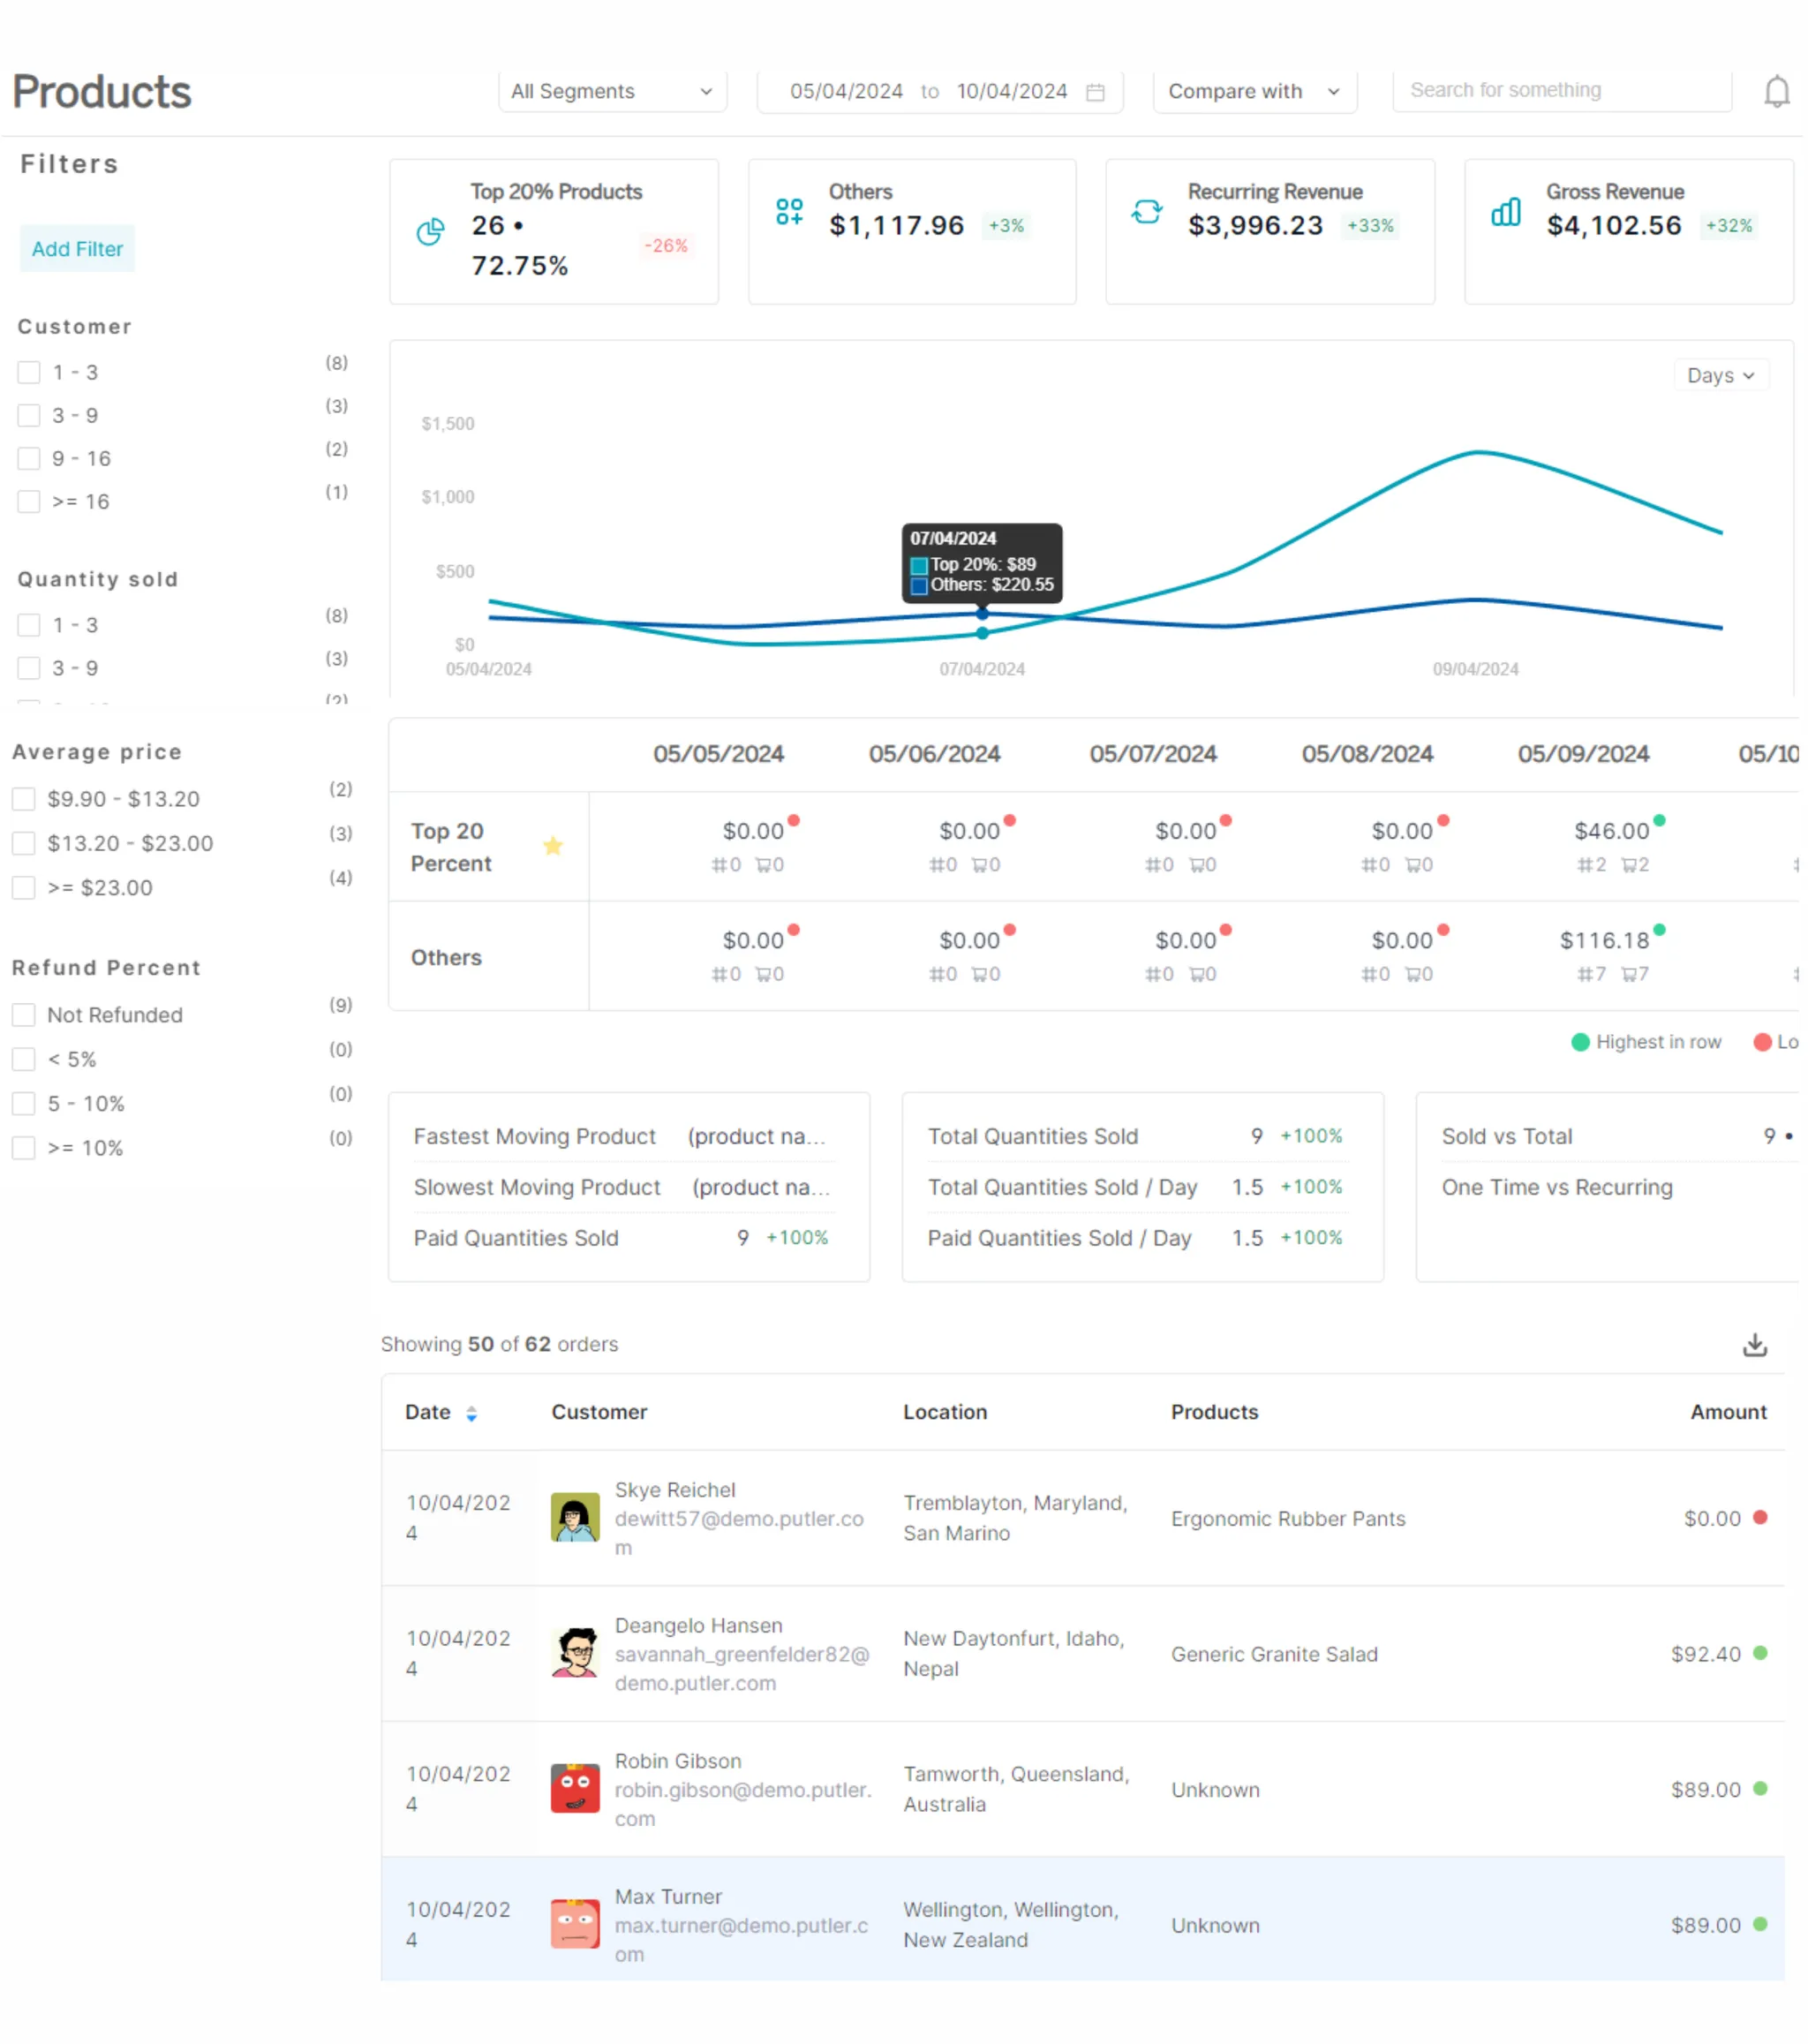Click the start date 05/04/2024 field

tap(848, 92)
